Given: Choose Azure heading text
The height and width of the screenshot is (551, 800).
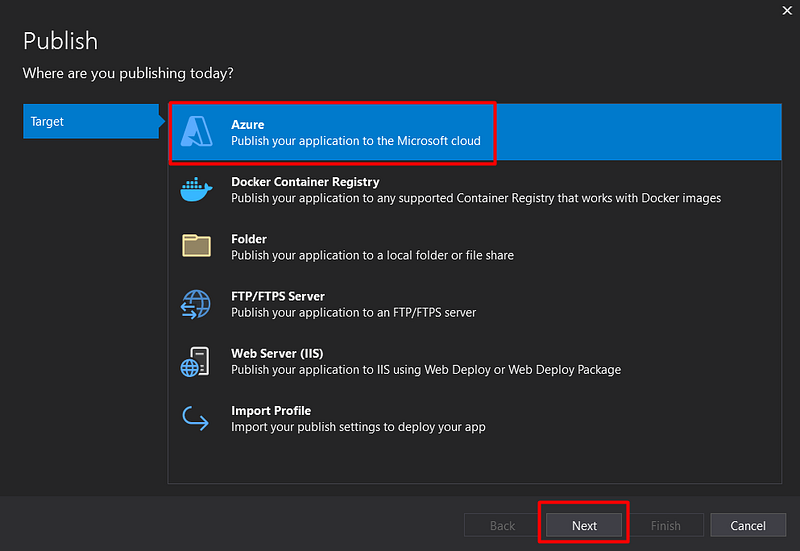Looking at the screenshot, I should pyautogui.click(x=247, y=124).
